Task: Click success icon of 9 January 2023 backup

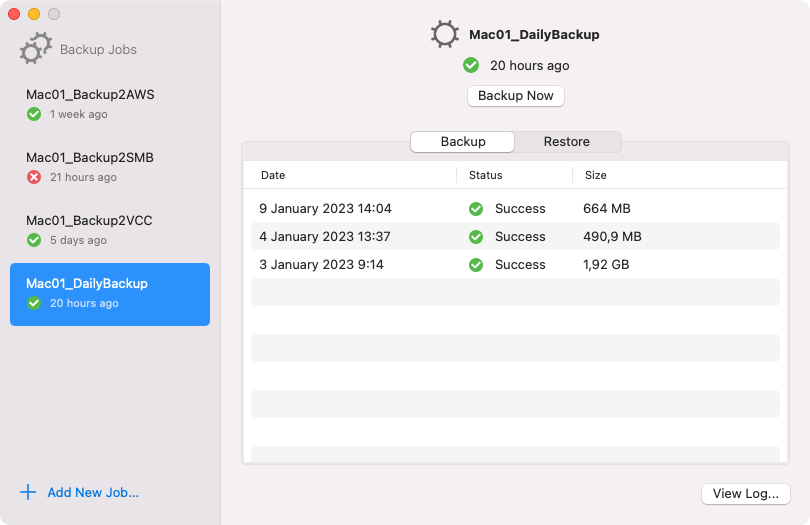Action: [476, 209]
